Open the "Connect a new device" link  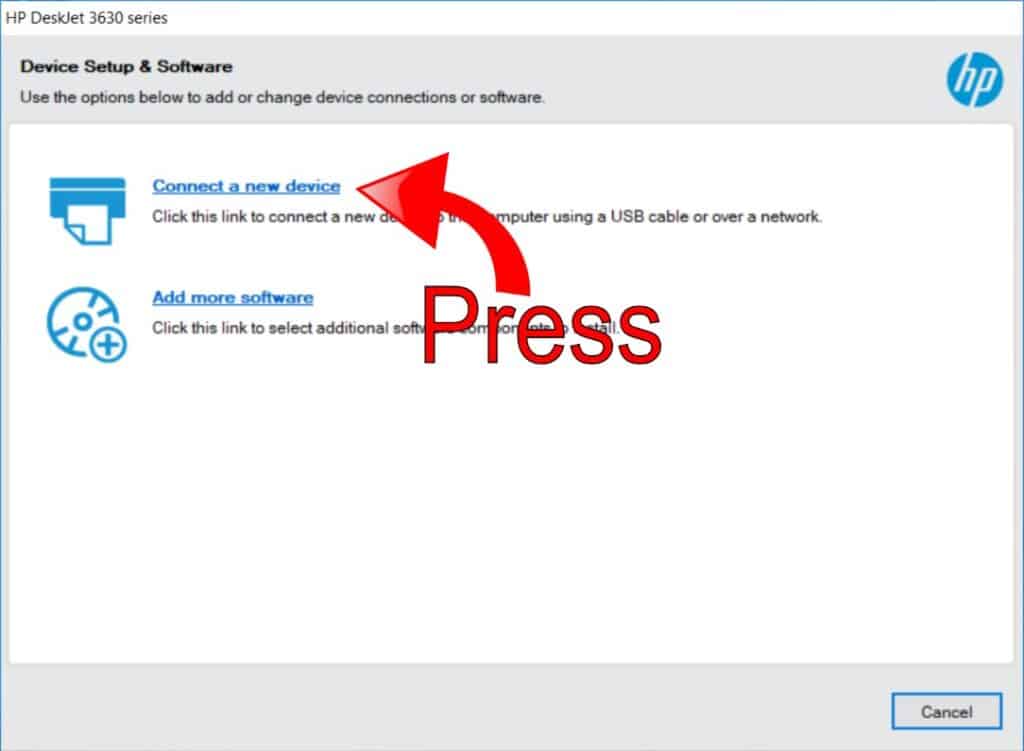pyautogui.click(x=246, y=186)
